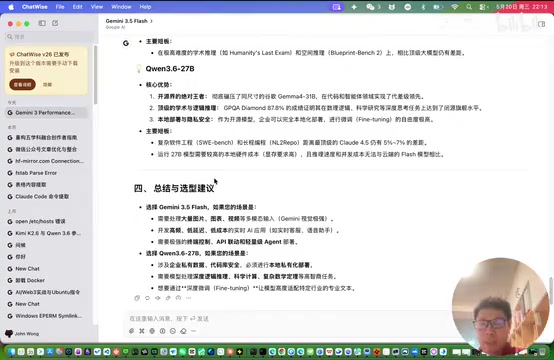Screen dimensions: 554x360
Task: Start a new chat with compose icon
Action: click(x=55, y=23)
